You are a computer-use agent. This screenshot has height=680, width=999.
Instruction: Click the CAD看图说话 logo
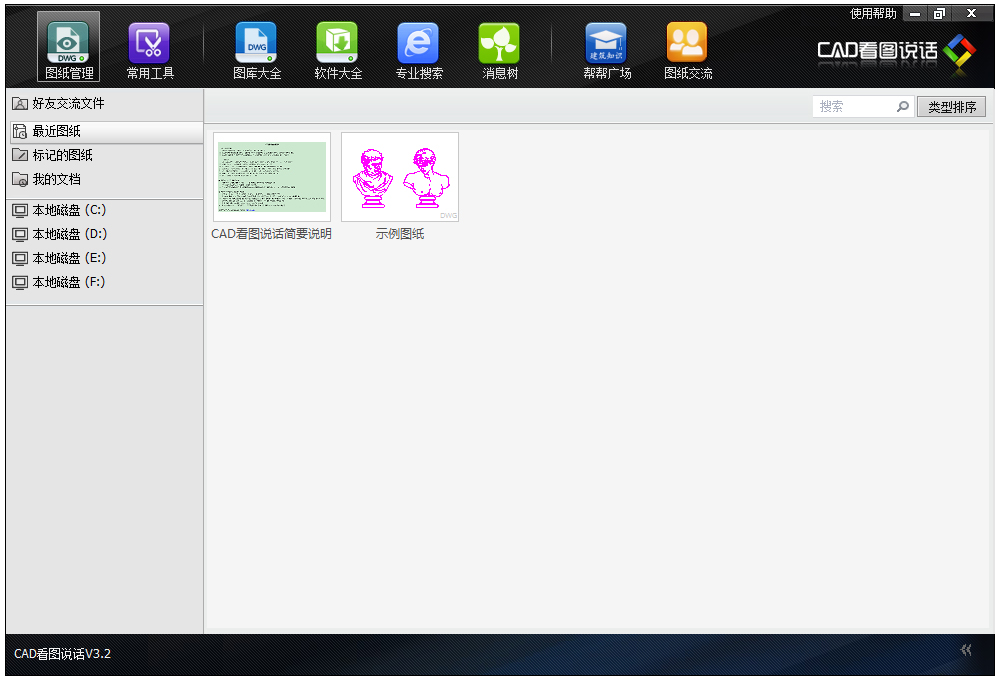[896, 51]
